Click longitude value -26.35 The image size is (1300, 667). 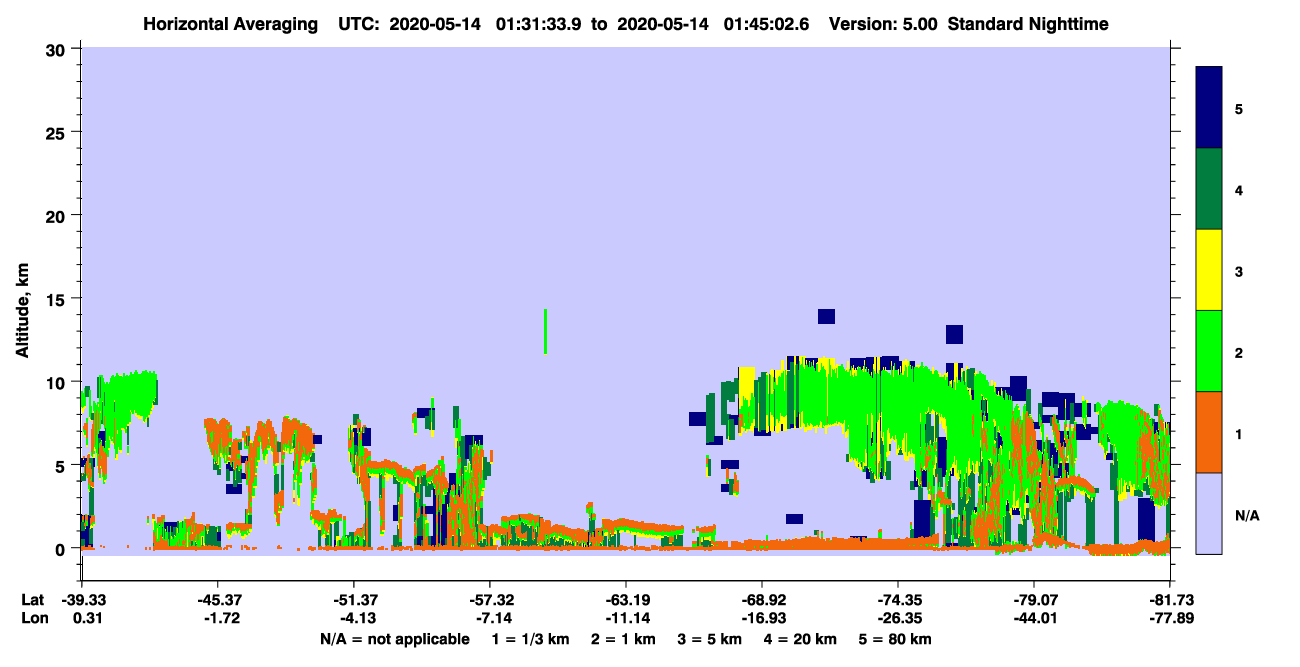[x=898, y=619]
